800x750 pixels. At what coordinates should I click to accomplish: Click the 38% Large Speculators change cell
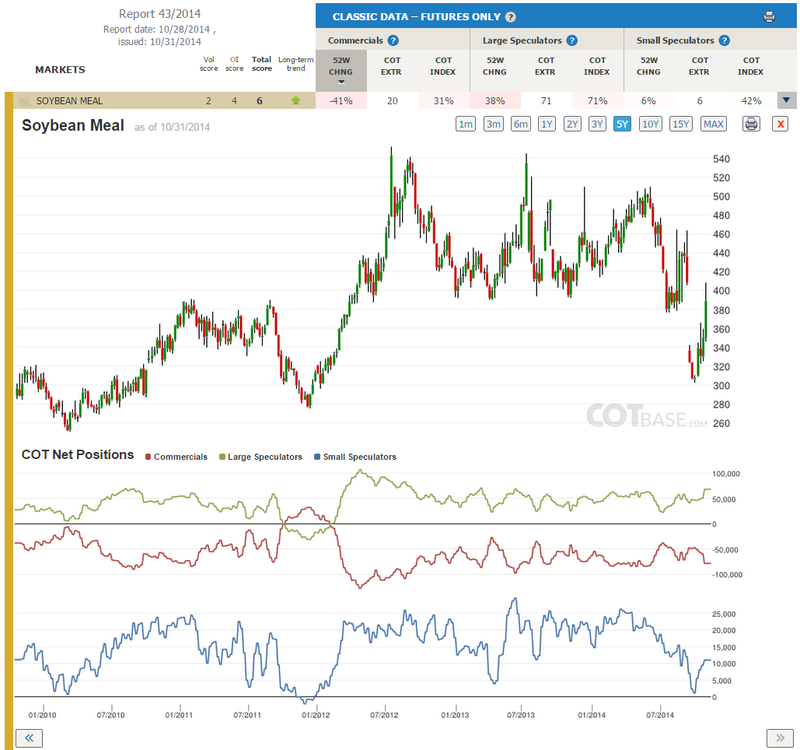495,101
